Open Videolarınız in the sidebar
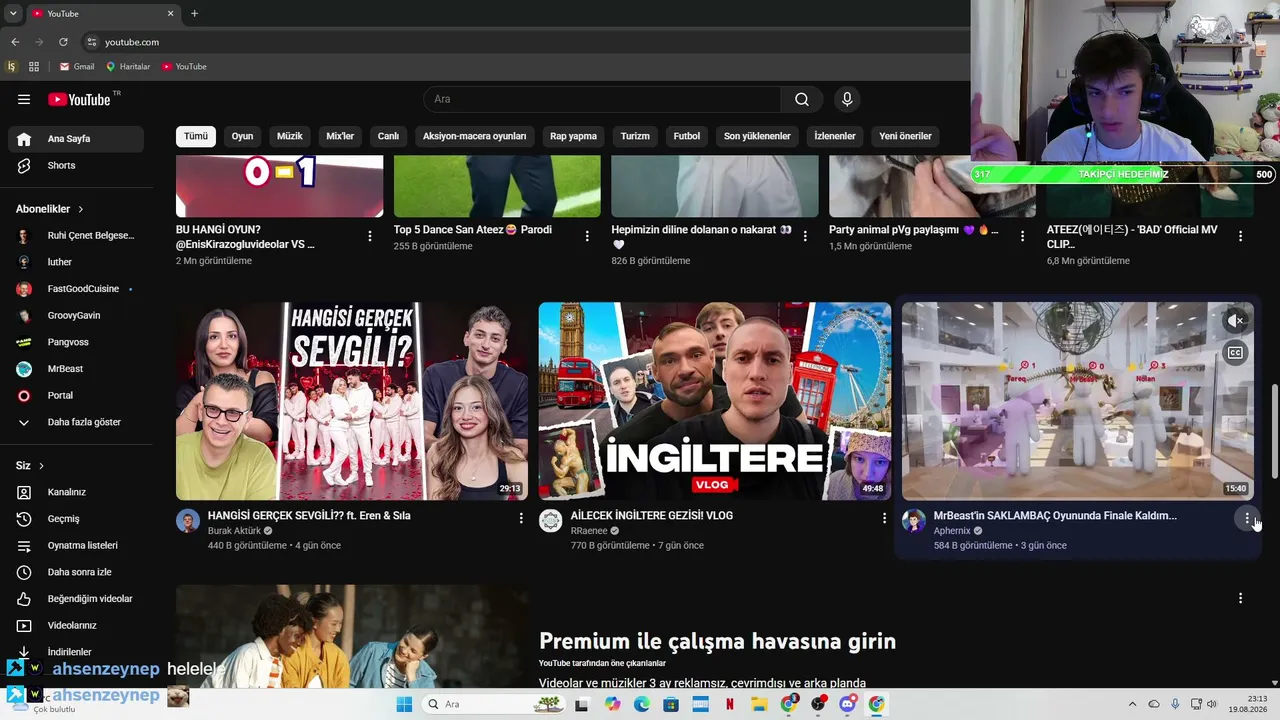 (x=76, y=625)
